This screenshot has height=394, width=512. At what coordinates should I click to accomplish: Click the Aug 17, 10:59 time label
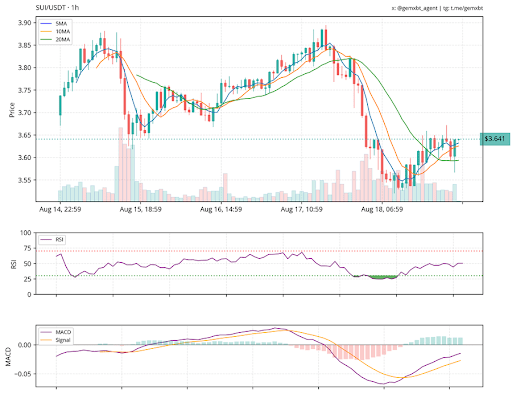tap(302, 210)
